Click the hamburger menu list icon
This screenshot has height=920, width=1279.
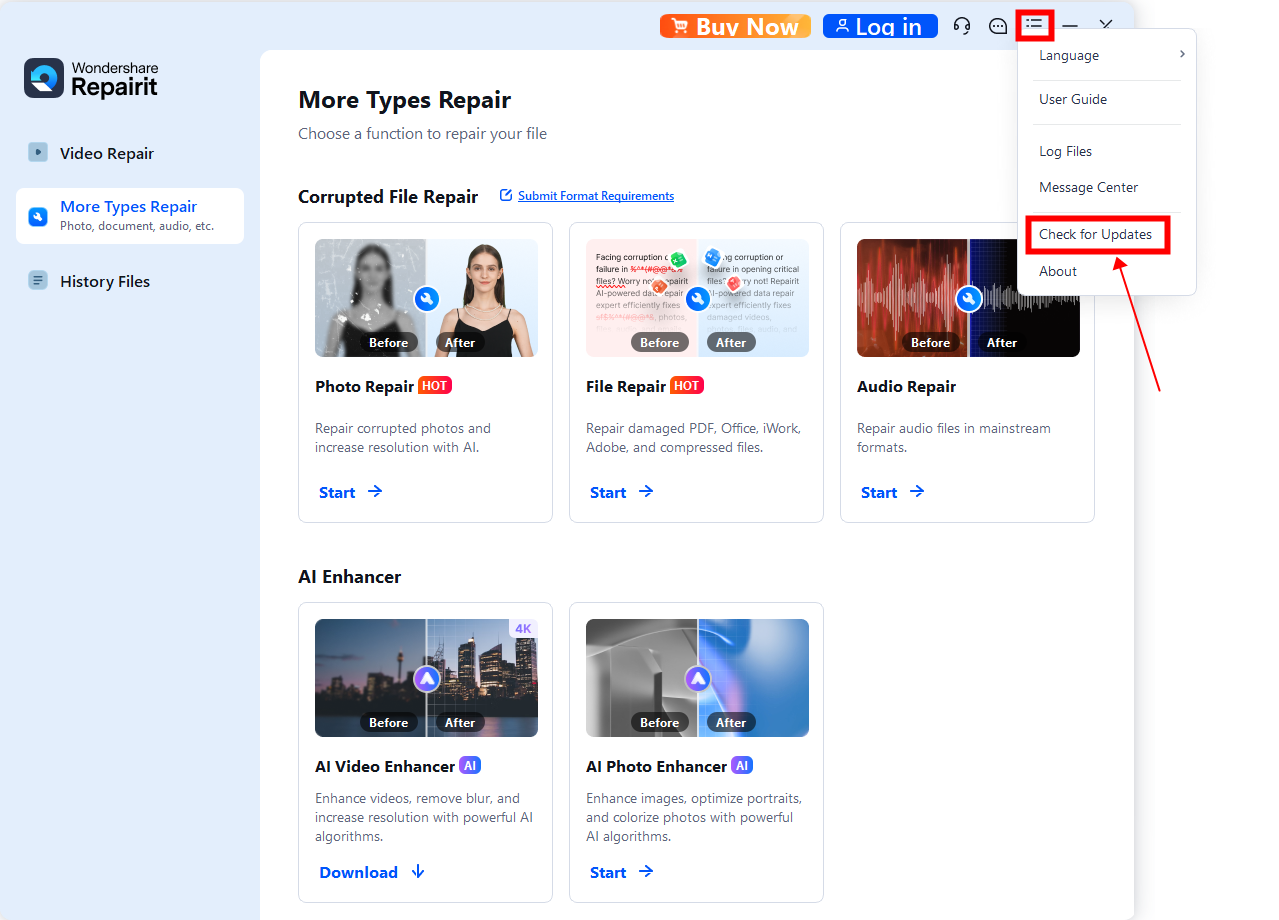tap(1034, 24)
